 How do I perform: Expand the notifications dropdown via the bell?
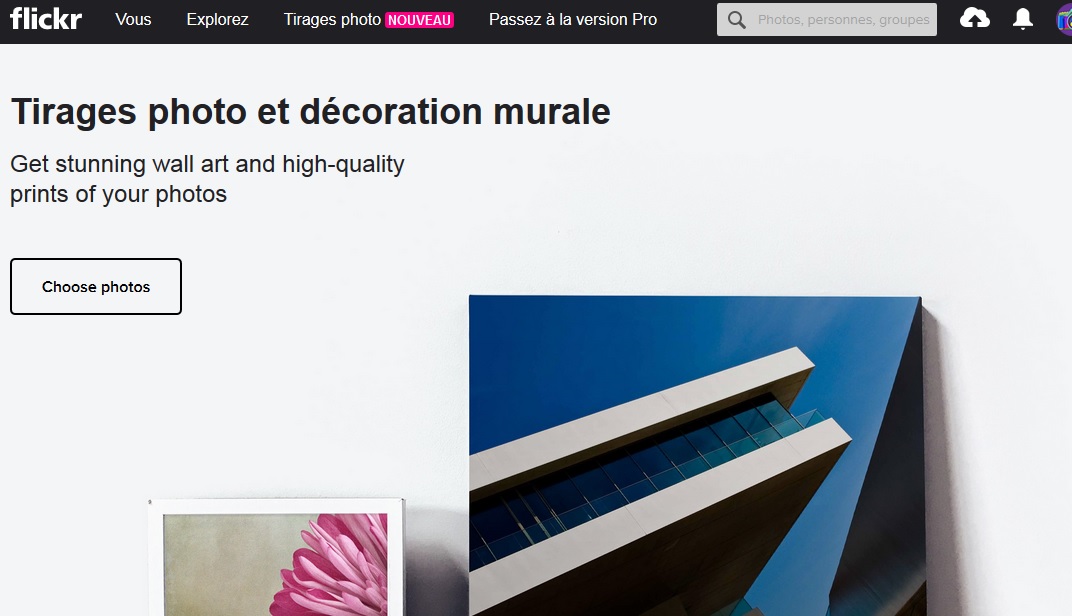tap(1022, 19)
